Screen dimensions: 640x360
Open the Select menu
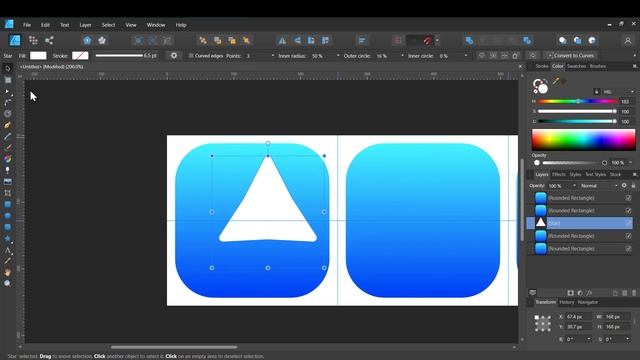tap(108, 25)
